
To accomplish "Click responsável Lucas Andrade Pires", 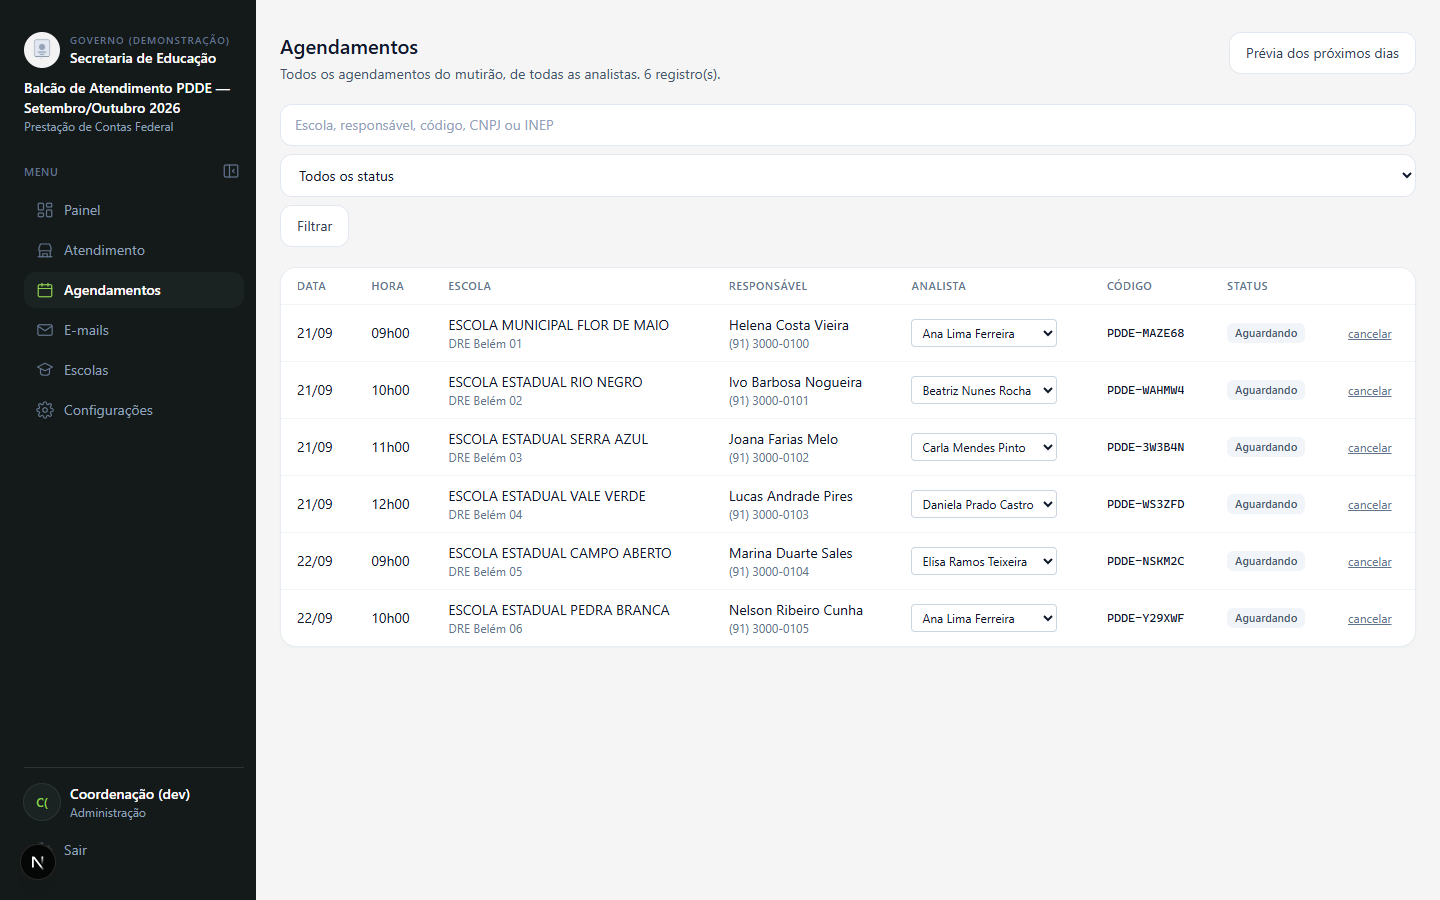I will coord(790,496).
